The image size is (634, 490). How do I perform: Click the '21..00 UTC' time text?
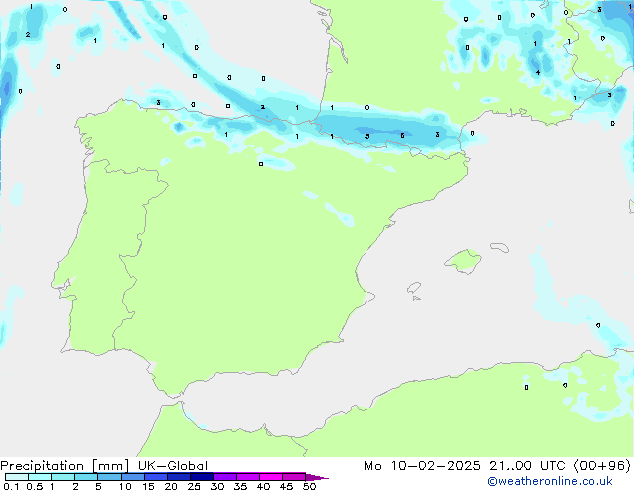tap(527, 466)
